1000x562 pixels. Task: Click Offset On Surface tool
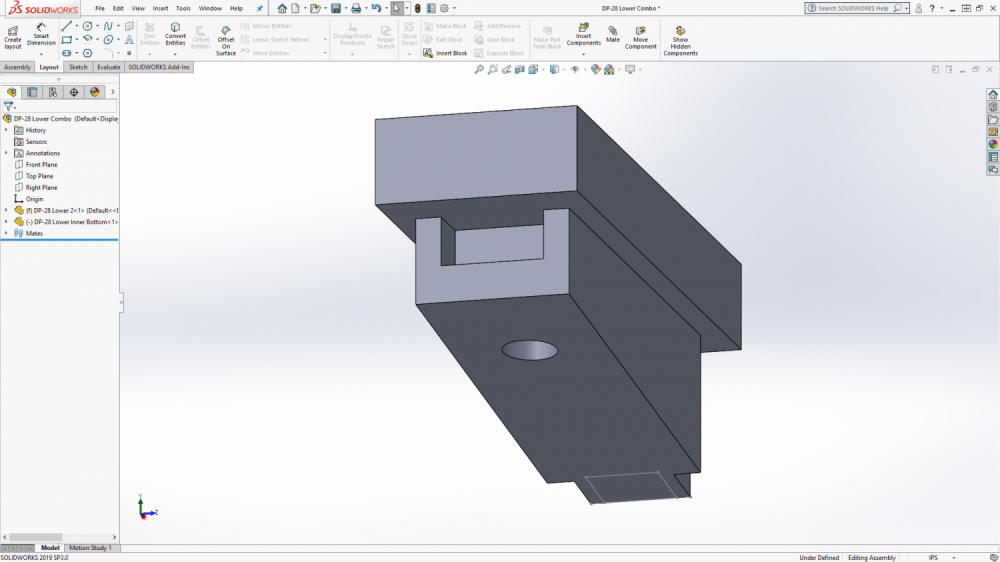pos(226,40)
